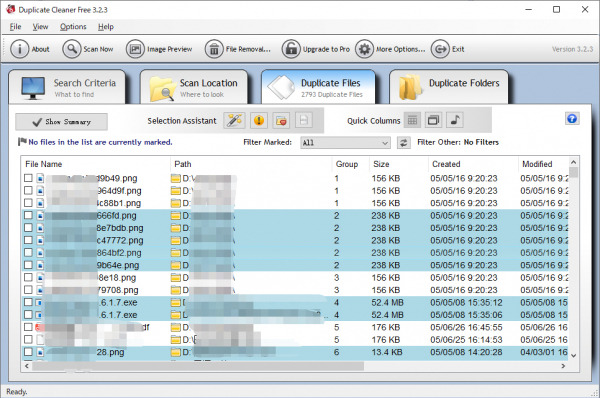Click Upgrade to Pro
Image resolution: width=600 pixels, height=398 pixels.
point(316,49)
